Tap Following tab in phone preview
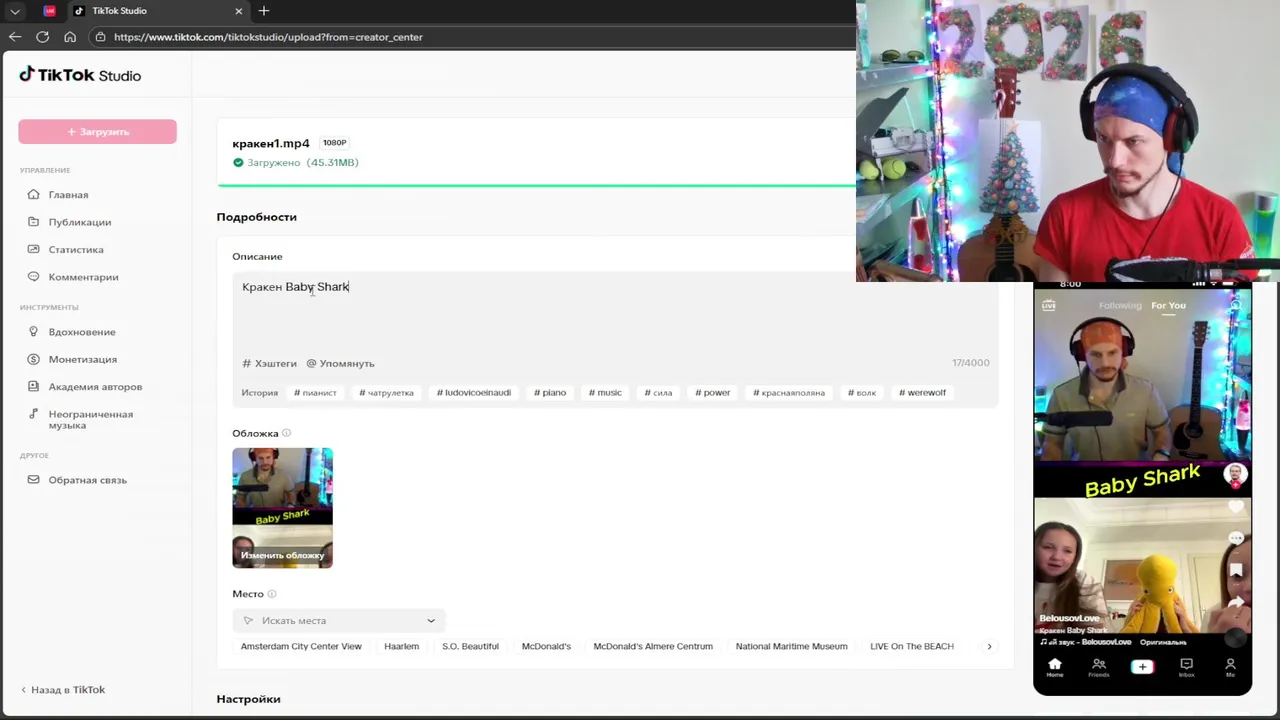Screen dimensions: 1280x720 pyautogui.click(x=1120, y=306)
